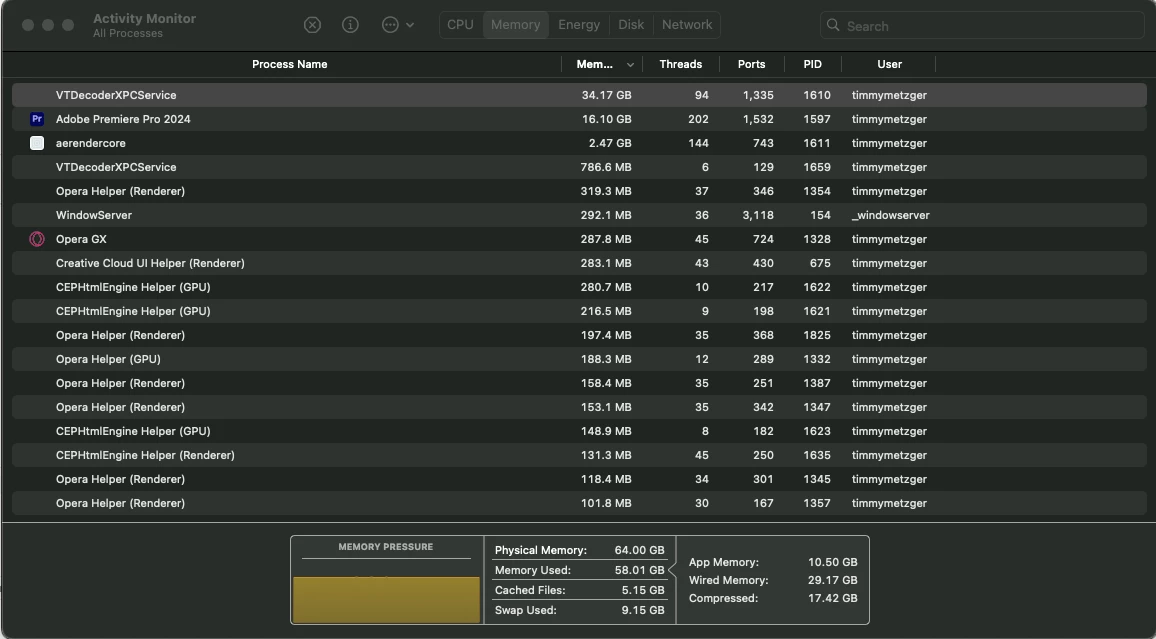Image resolution: width=1156 pixels, height=639 pixels.
Task: Select Opera Helper (Renderer) PID 1354
Action: (579, 191)
